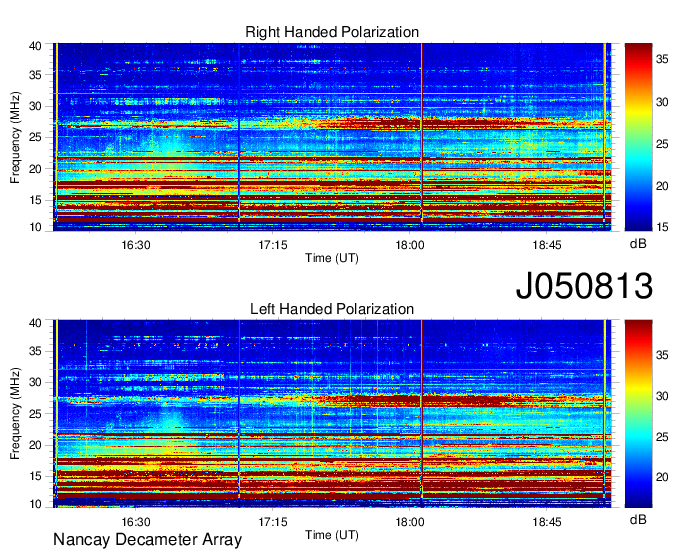Click the 18:00 tick of Right Handed plot

point(410,245)
